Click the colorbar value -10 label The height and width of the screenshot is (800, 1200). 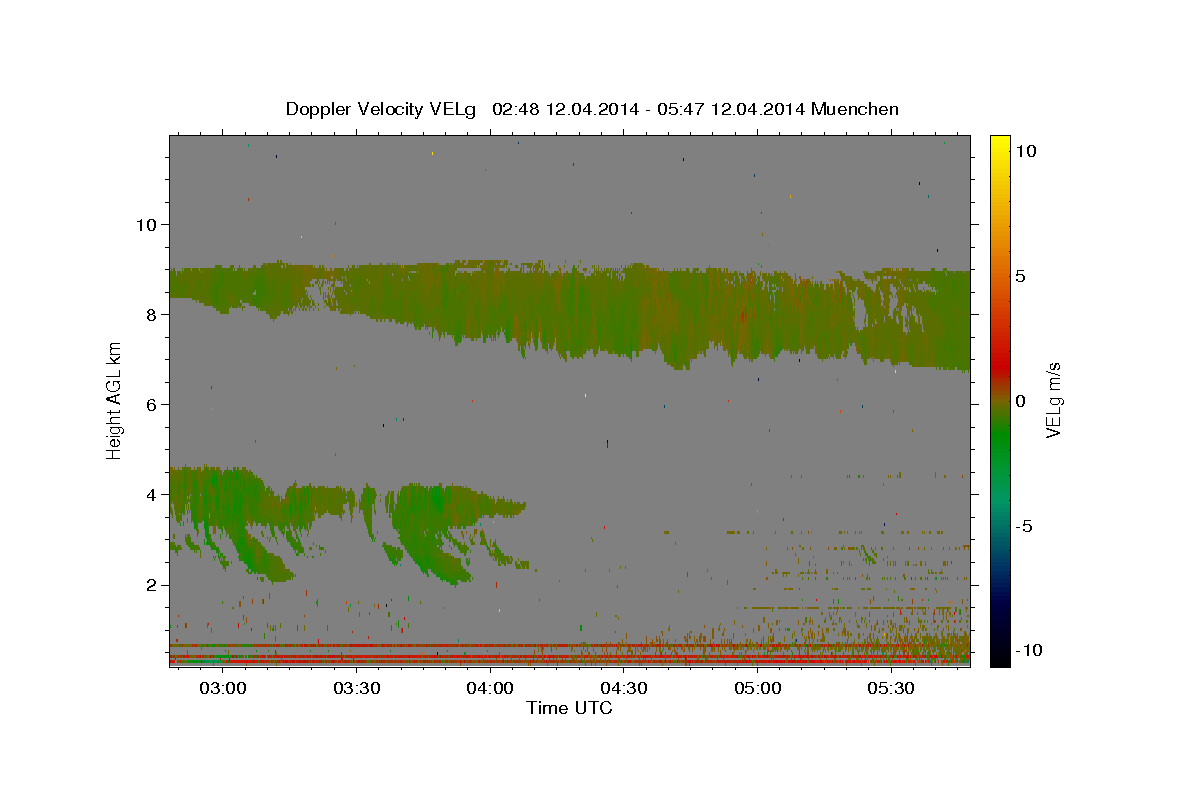1028,650
